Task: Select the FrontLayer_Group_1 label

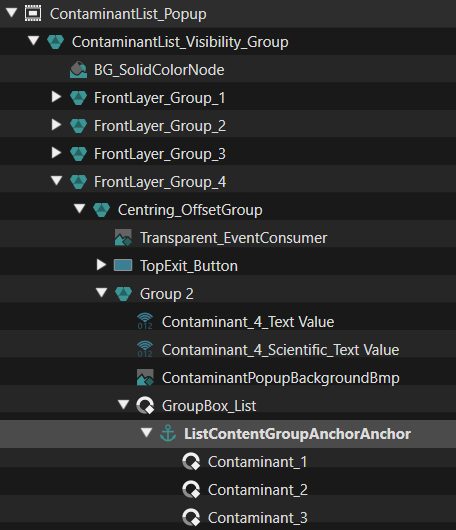Action: [160, 98]
